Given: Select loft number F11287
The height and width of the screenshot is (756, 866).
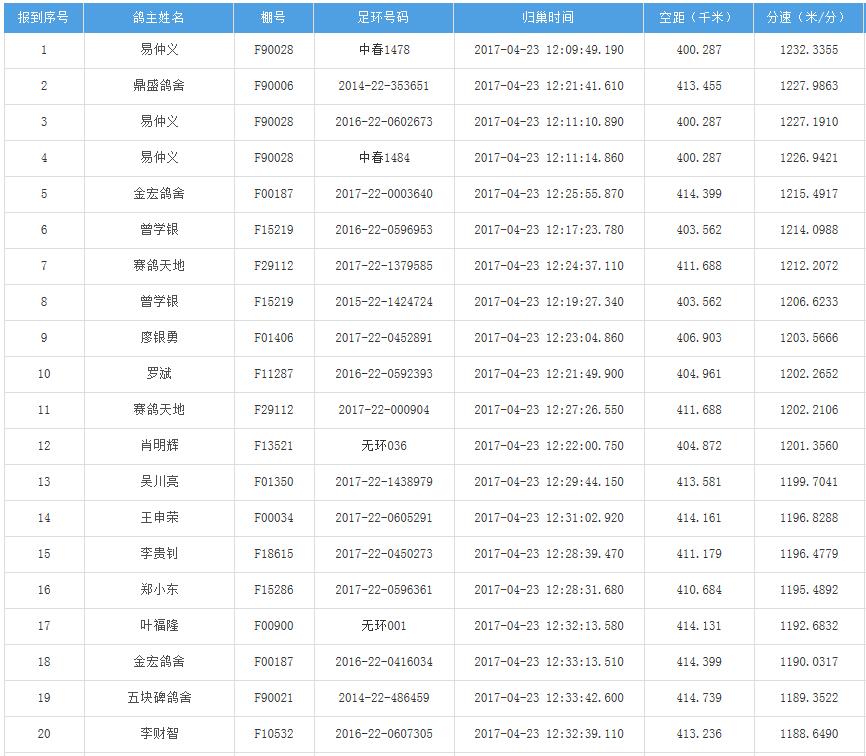Looking at the screenshot, I should [273, 374].
